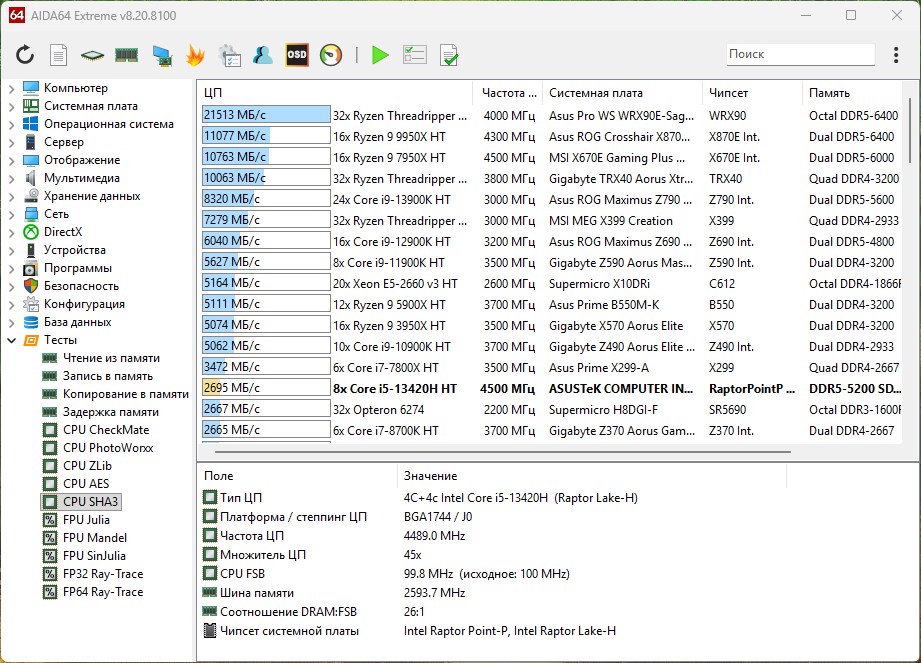
Task: Select the FPU Julia test
Action: [x=86, y=520]
